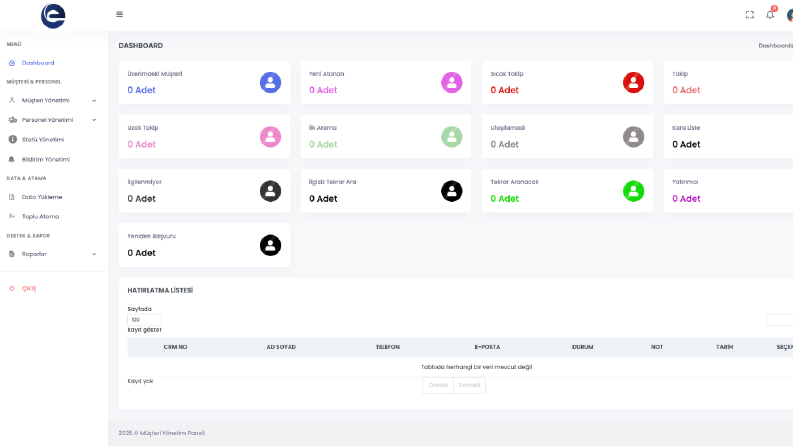Image resolution: width=793 pixels, height=446 pixels.
Task: Click the HATIRLATMA LİSTESİ heading
Action: (x=160, y=290)
